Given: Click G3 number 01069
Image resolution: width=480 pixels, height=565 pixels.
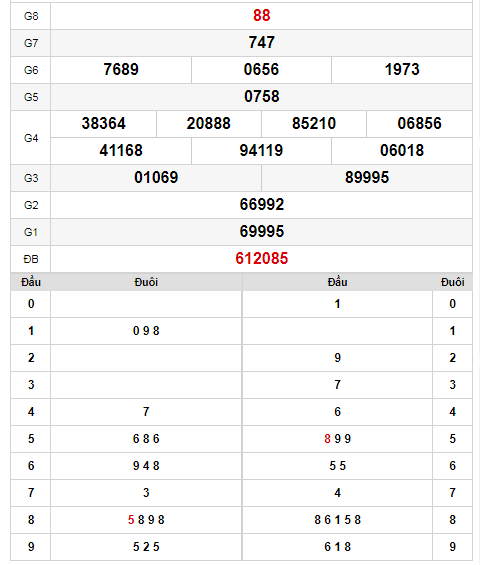Looking at the screenshot, I should [156, 178].
